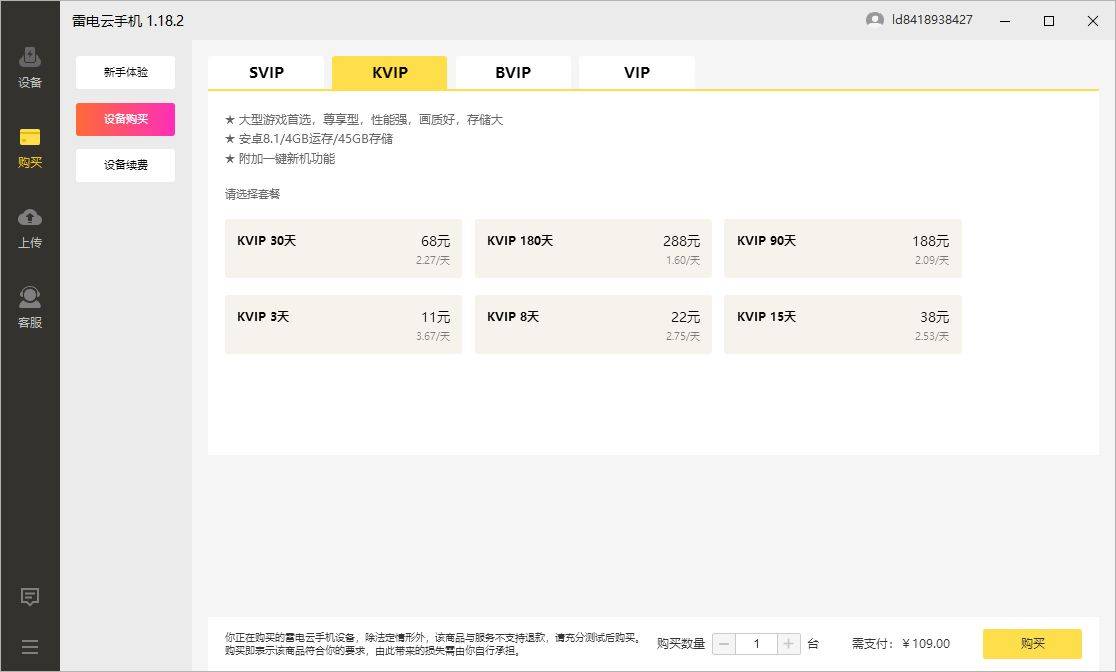The width and height of the screenshot is (1116, 672).
Task: Choose the KVIP 15天 package for 38元
Action: pyautogui.click(x=843, y=325)
